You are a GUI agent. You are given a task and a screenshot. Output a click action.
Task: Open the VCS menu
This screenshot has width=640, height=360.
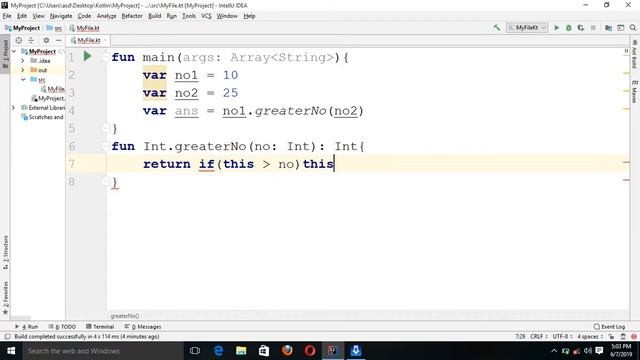coord(206,16)
